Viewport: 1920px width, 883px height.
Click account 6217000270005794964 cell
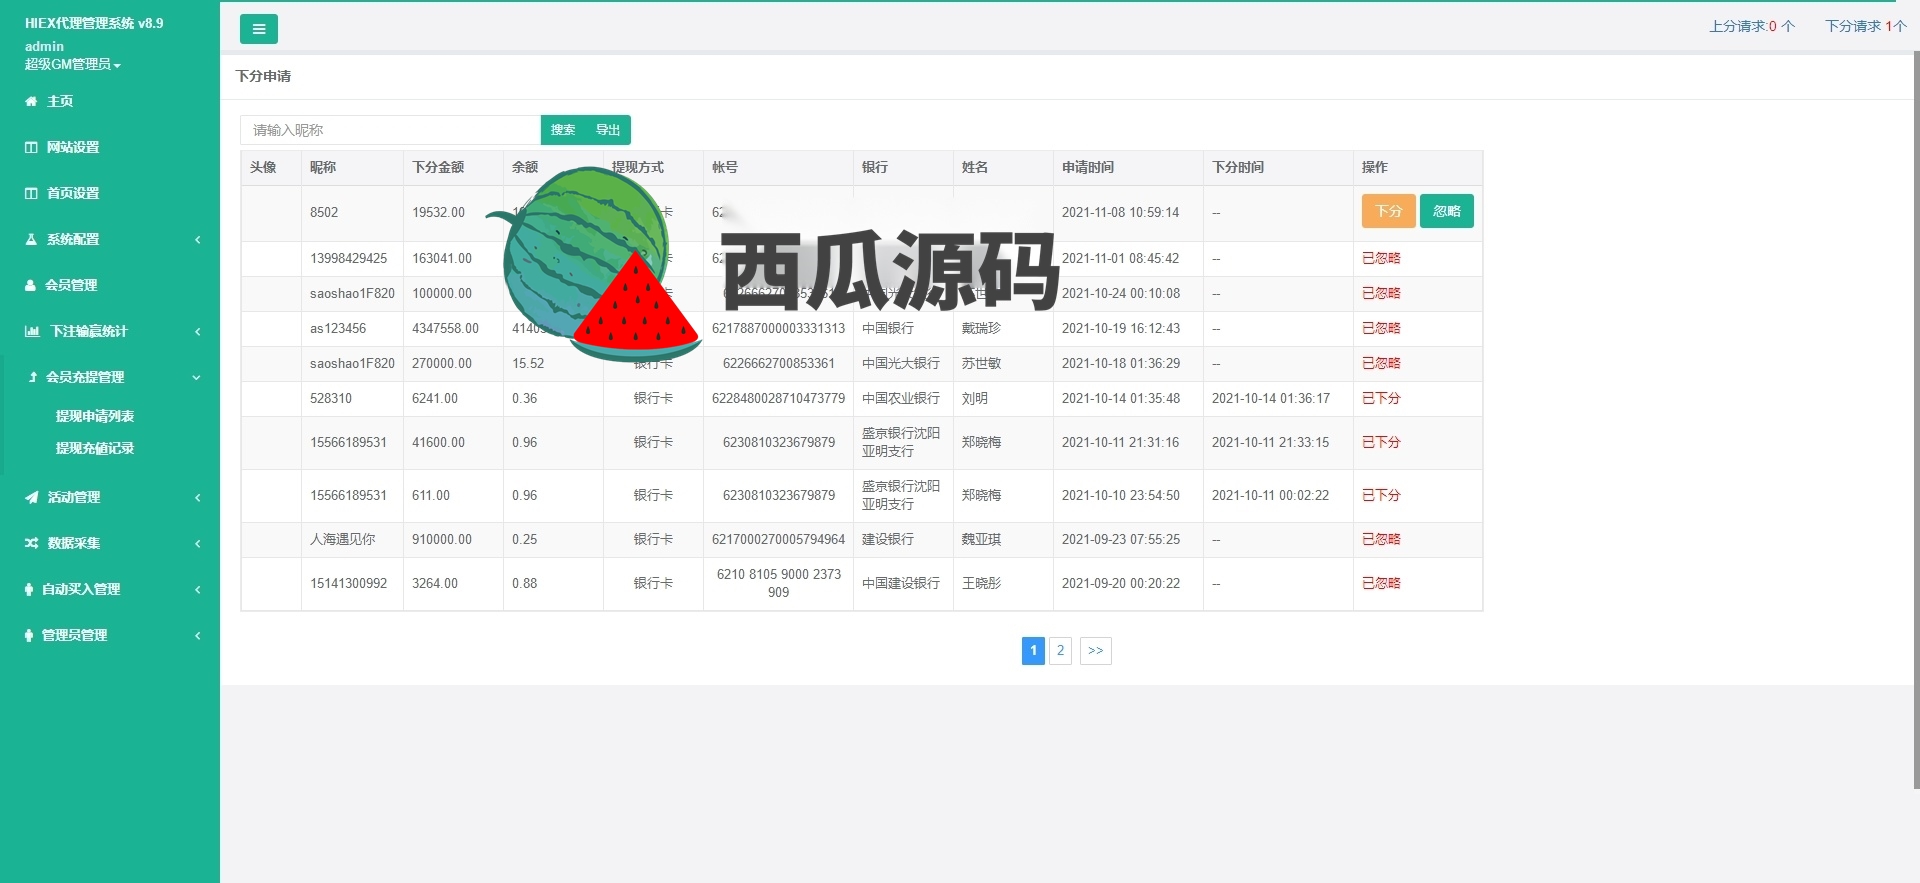coord(778,539)
